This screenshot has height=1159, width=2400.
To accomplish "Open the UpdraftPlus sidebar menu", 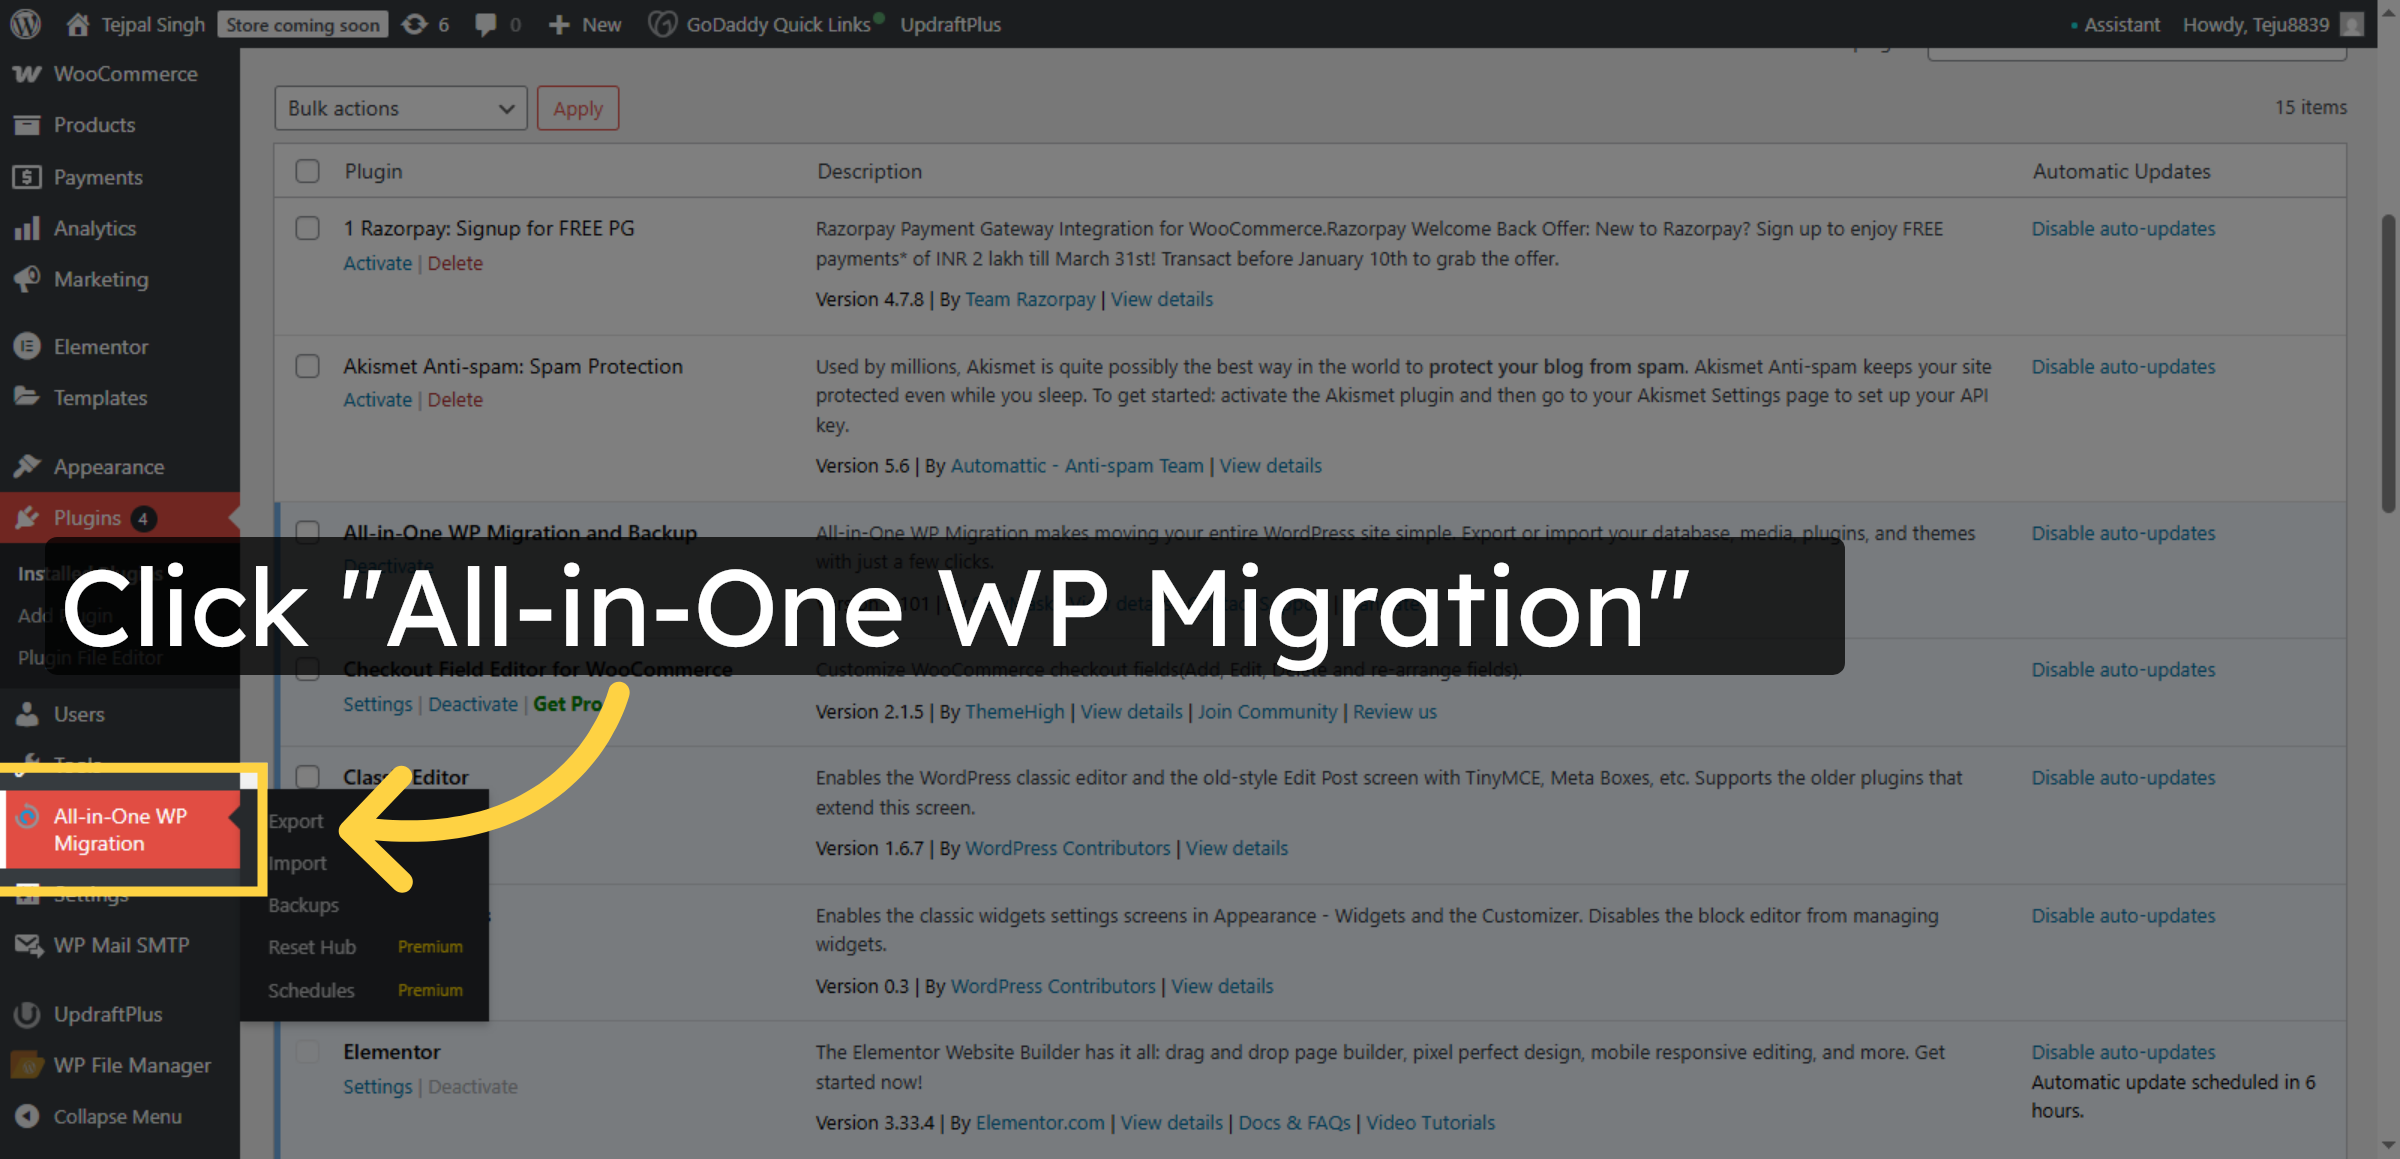I will click(108, 1014).
